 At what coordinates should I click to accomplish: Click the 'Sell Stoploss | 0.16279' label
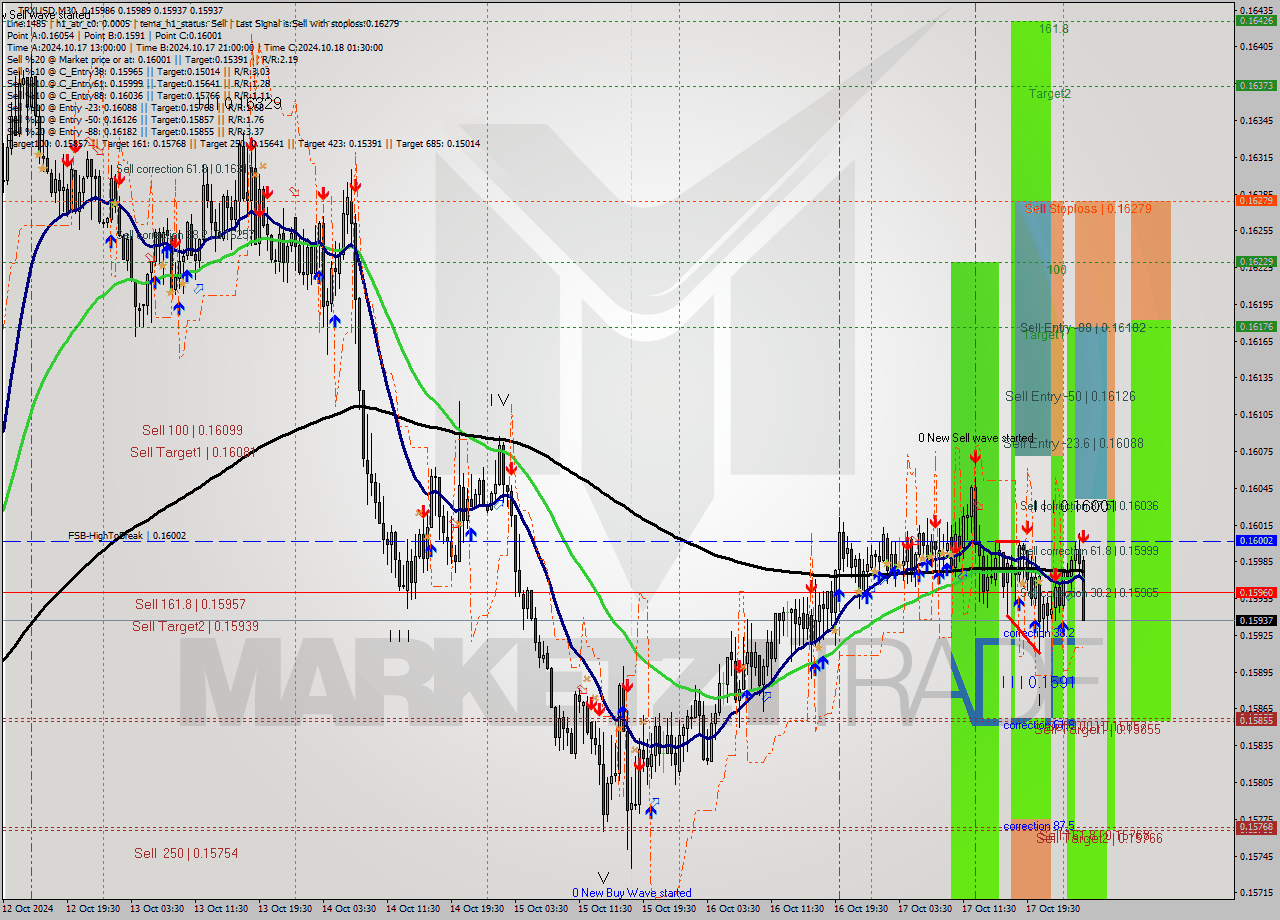click(x=1088, y=208)
